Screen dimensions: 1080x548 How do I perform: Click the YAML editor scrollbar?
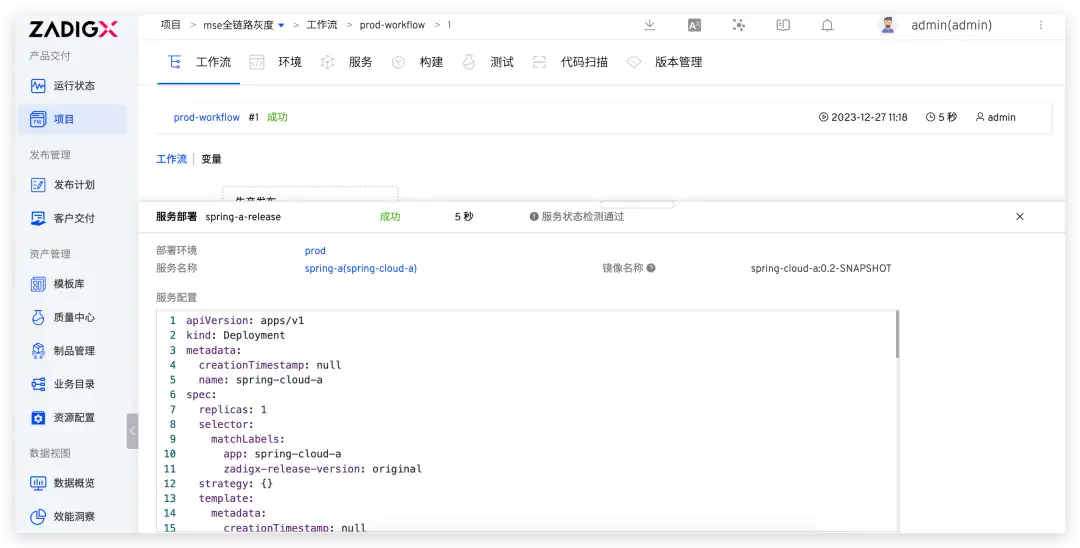897,335
